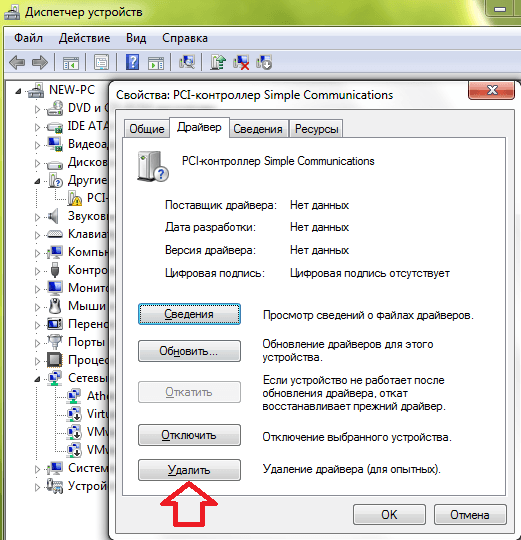Click the Обновить... button
Viewport: 521px width, 540px height.
coord(189,351)
